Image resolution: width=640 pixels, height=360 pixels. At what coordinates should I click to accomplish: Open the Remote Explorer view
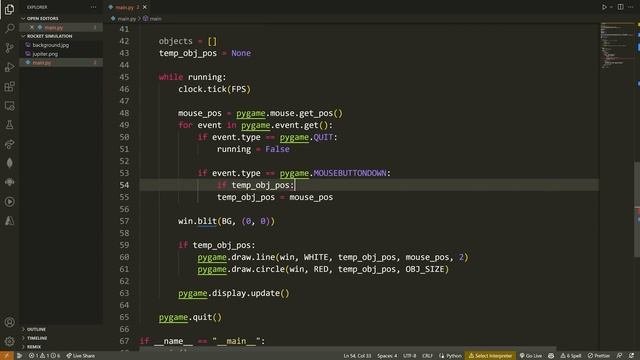tap(9, 106)
